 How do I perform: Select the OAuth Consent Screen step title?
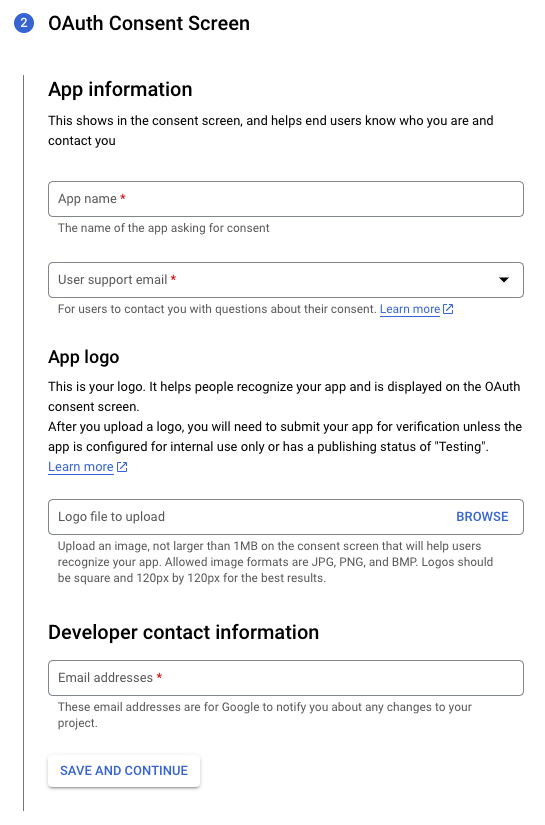coord(149,23)
